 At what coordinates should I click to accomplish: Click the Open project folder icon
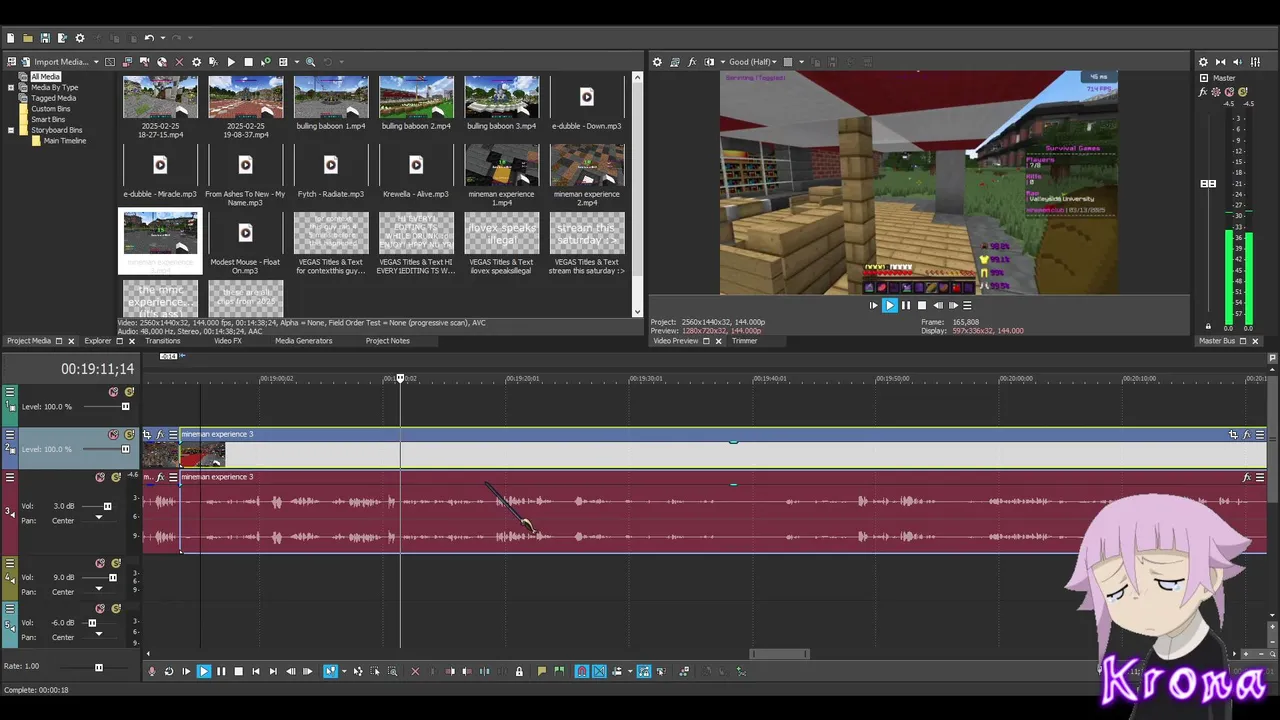[28, 38]
